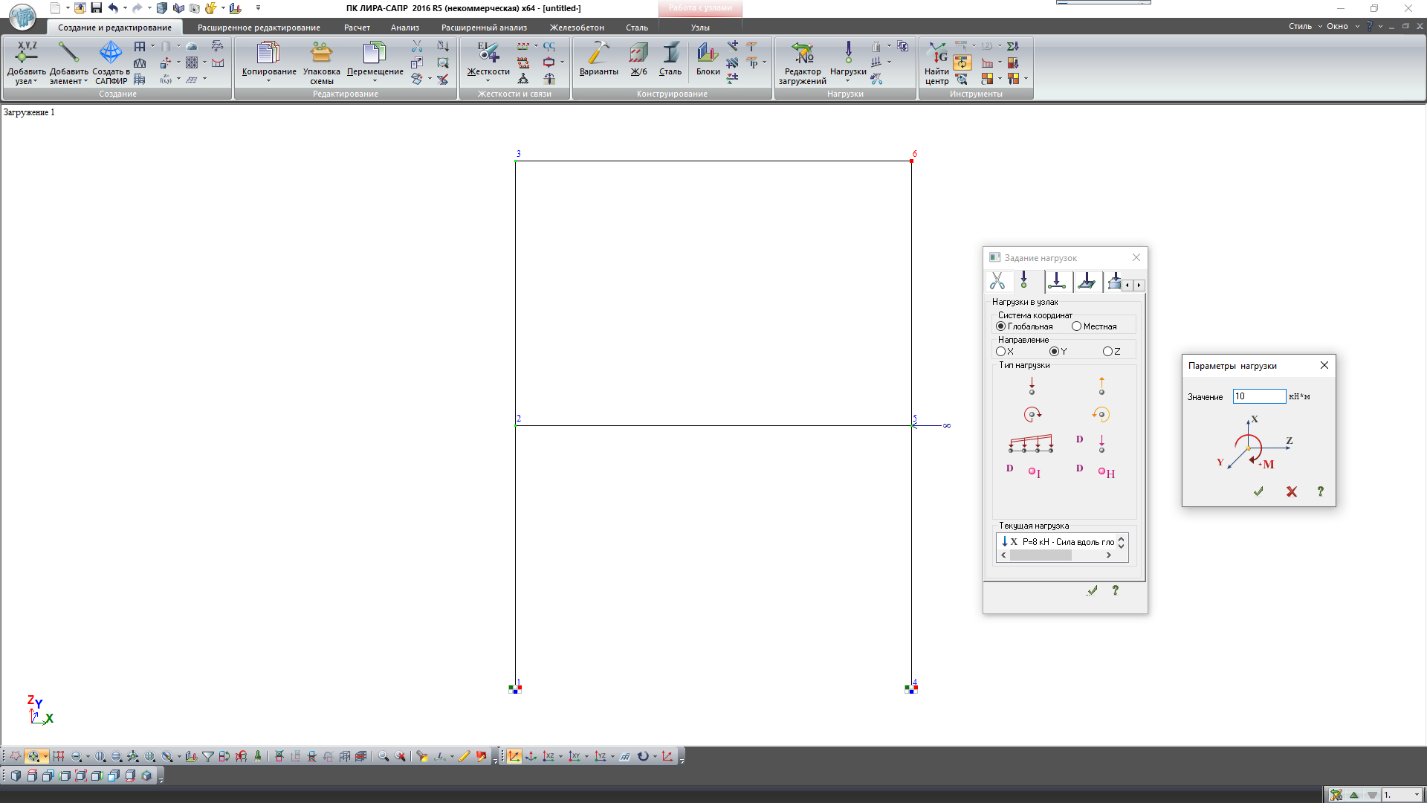Select direction Z radio button
This screenshot has width=1427, height=803.
(x=1111, y=351)
